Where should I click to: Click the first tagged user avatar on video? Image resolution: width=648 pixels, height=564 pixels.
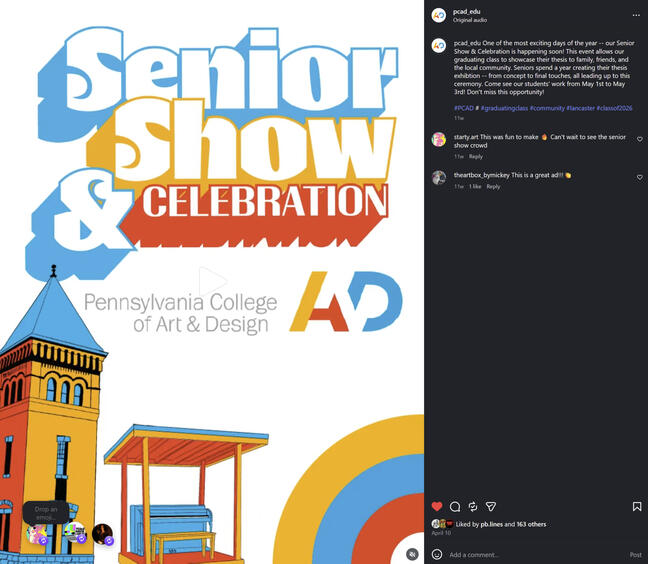pyautogui.click(x=37, y=533)
